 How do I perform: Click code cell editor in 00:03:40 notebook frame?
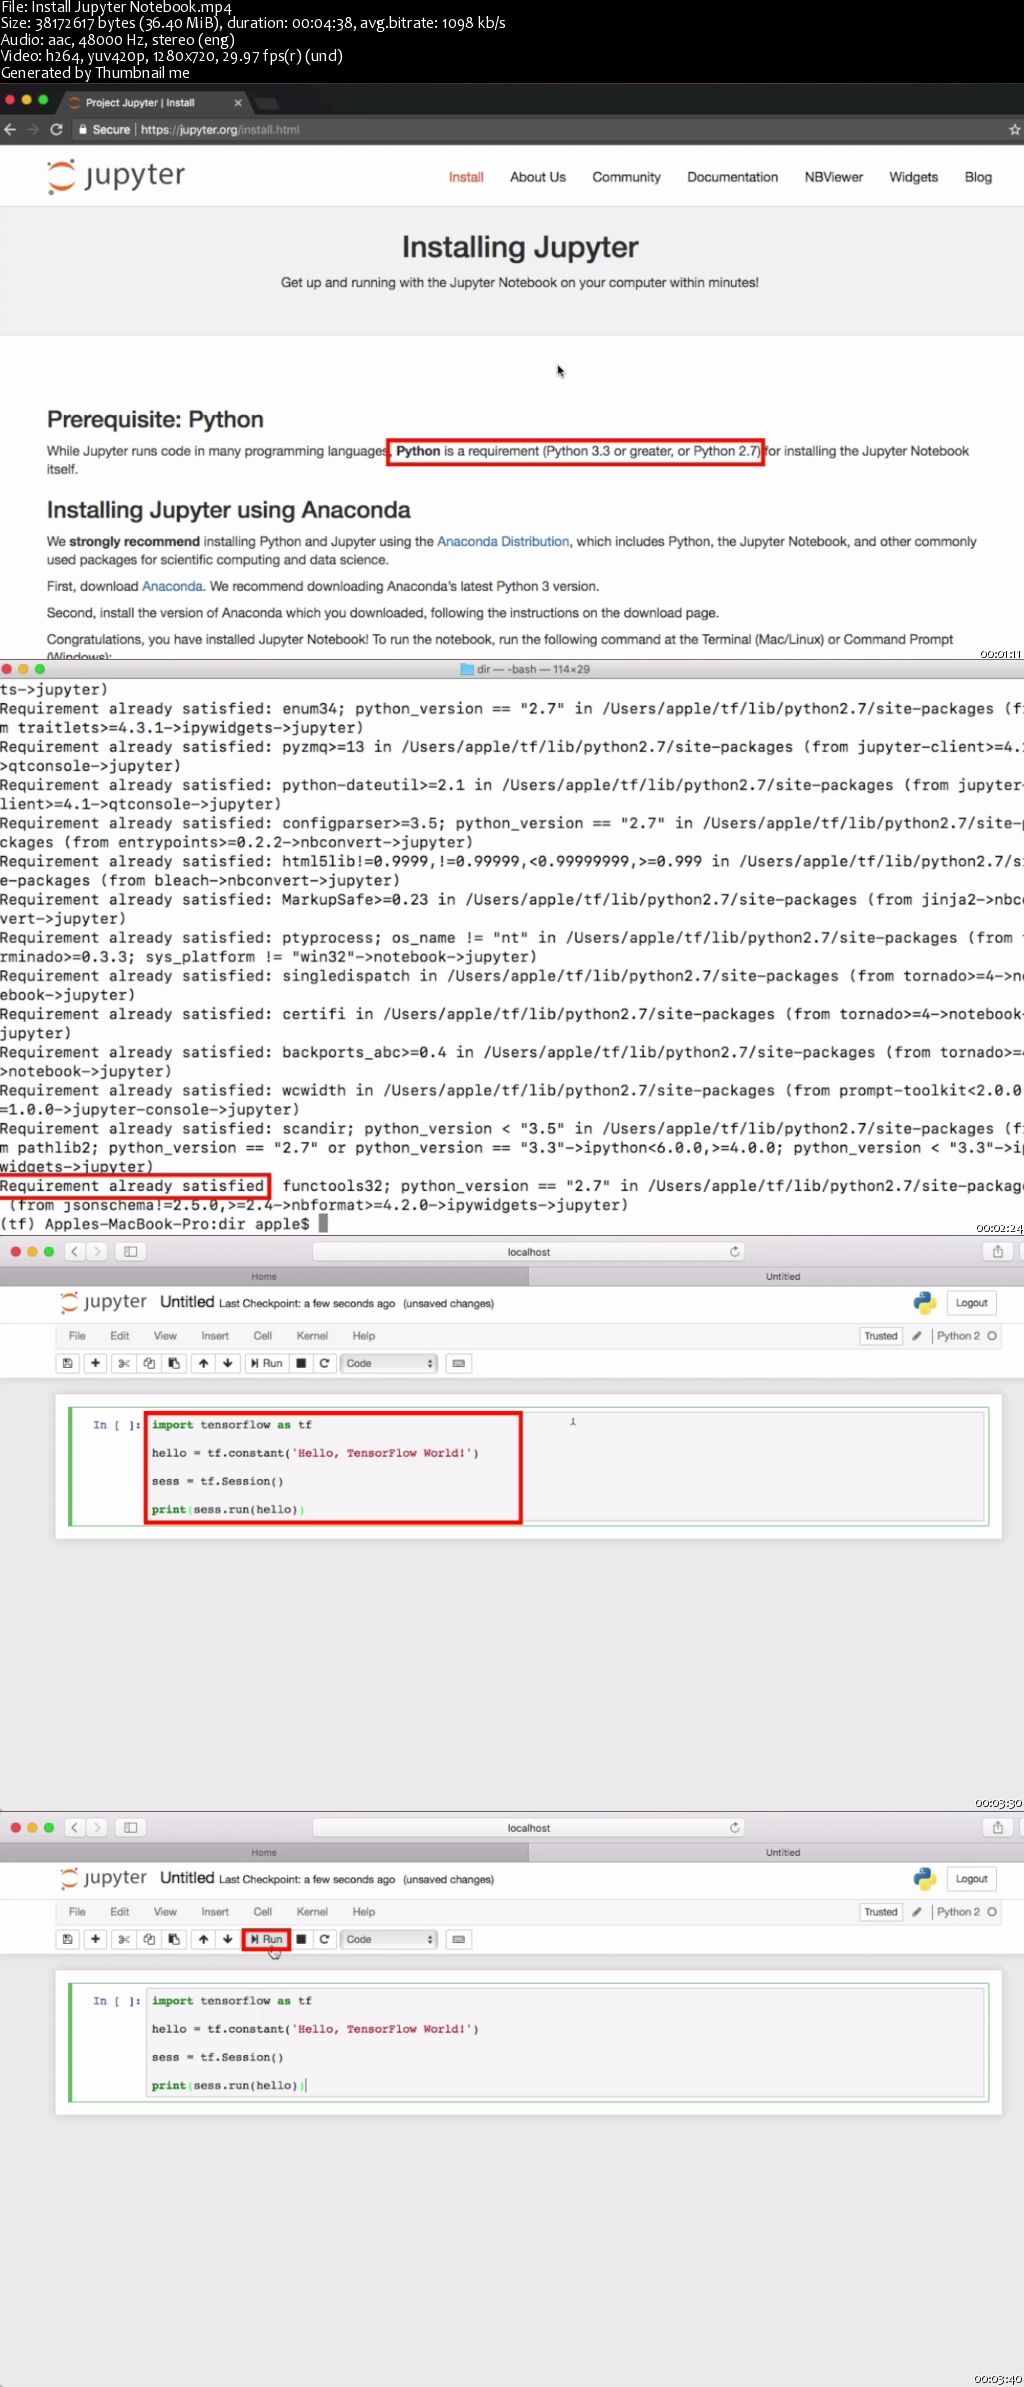click(x=565, y=2043)
